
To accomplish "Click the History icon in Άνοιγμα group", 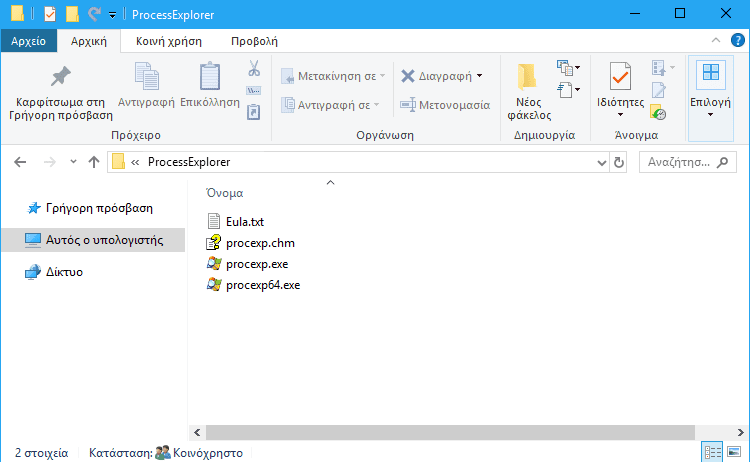I will (659, 112).
